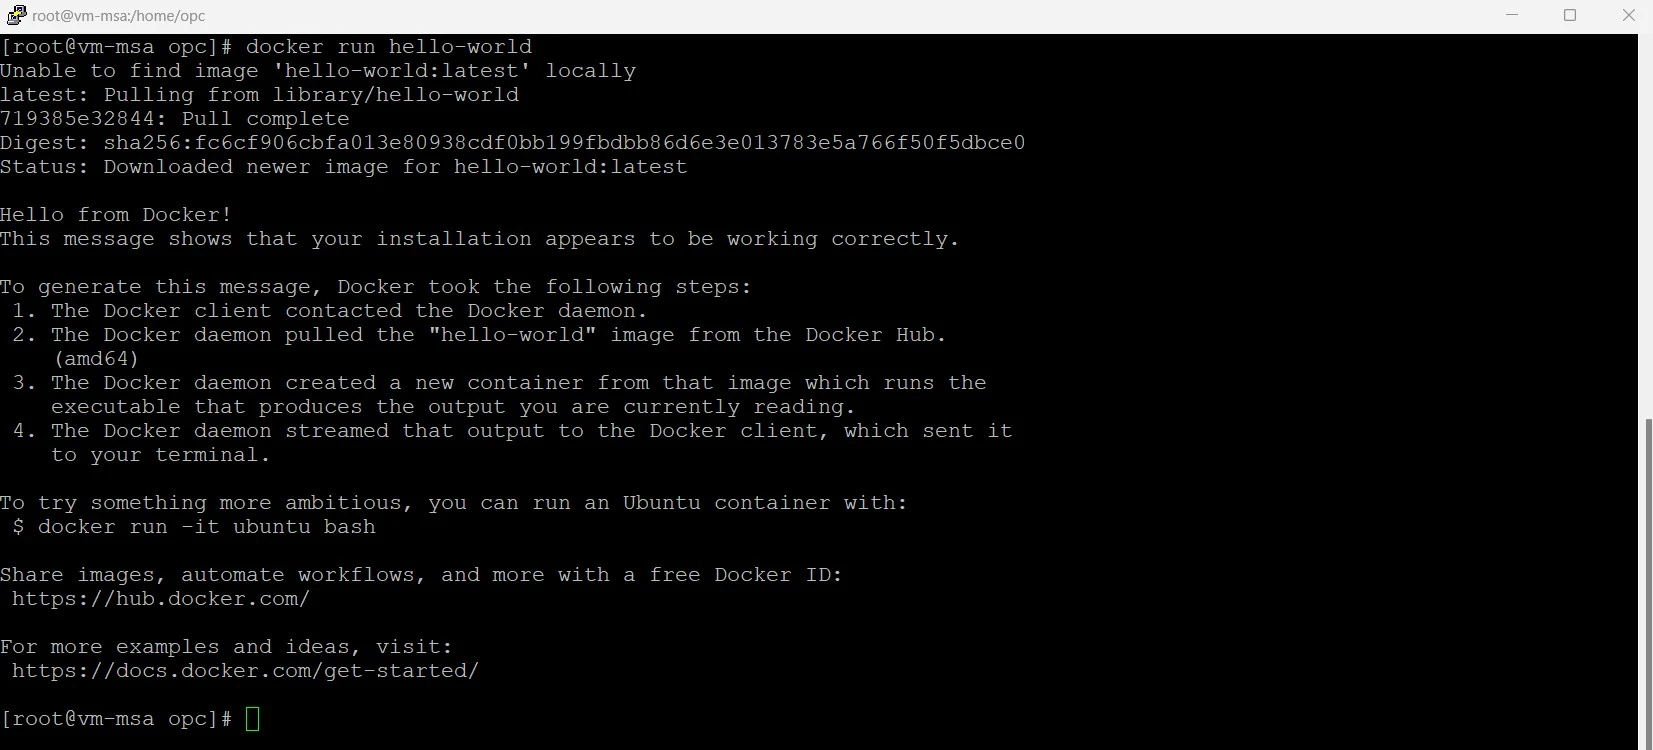The width and height of the screenshot is (1653, 750).
Task: Minimize the terminal window
Action: [1512, 15]
